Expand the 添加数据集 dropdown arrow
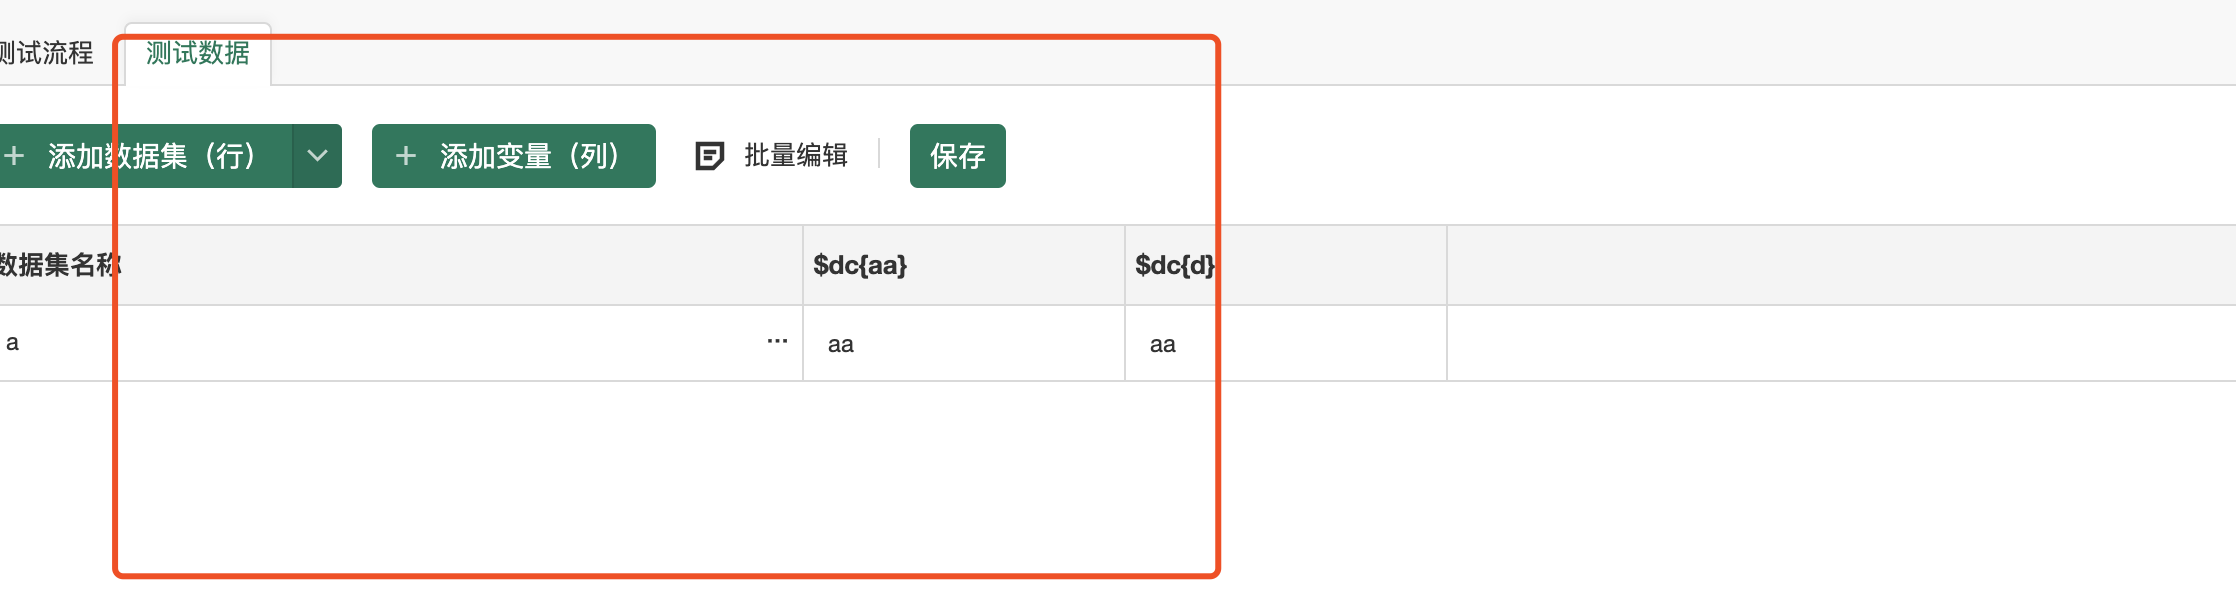The image size is (2236, 616). [317, 156]
